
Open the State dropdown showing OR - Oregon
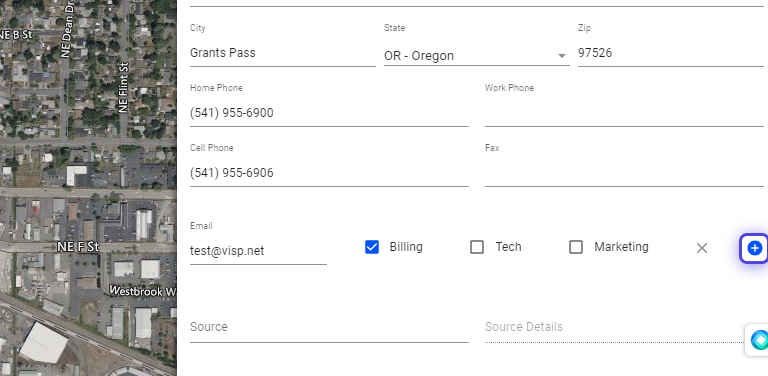[x=477, y=56]
